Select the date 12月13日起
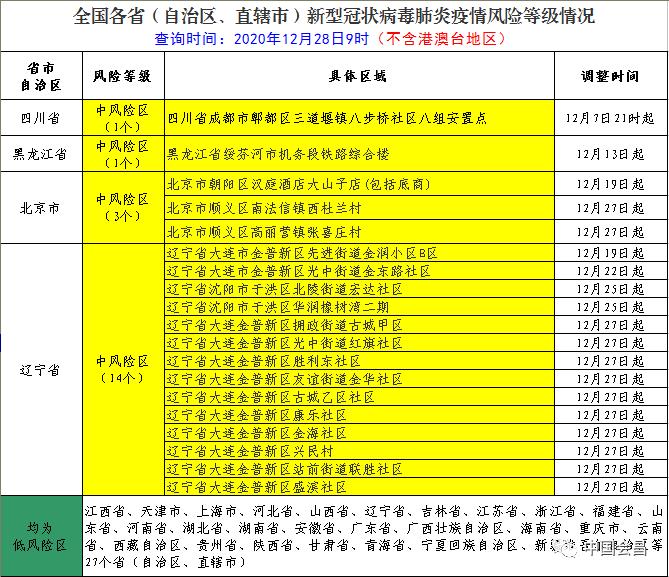This screenshot has width=669, height=577. 610,154
